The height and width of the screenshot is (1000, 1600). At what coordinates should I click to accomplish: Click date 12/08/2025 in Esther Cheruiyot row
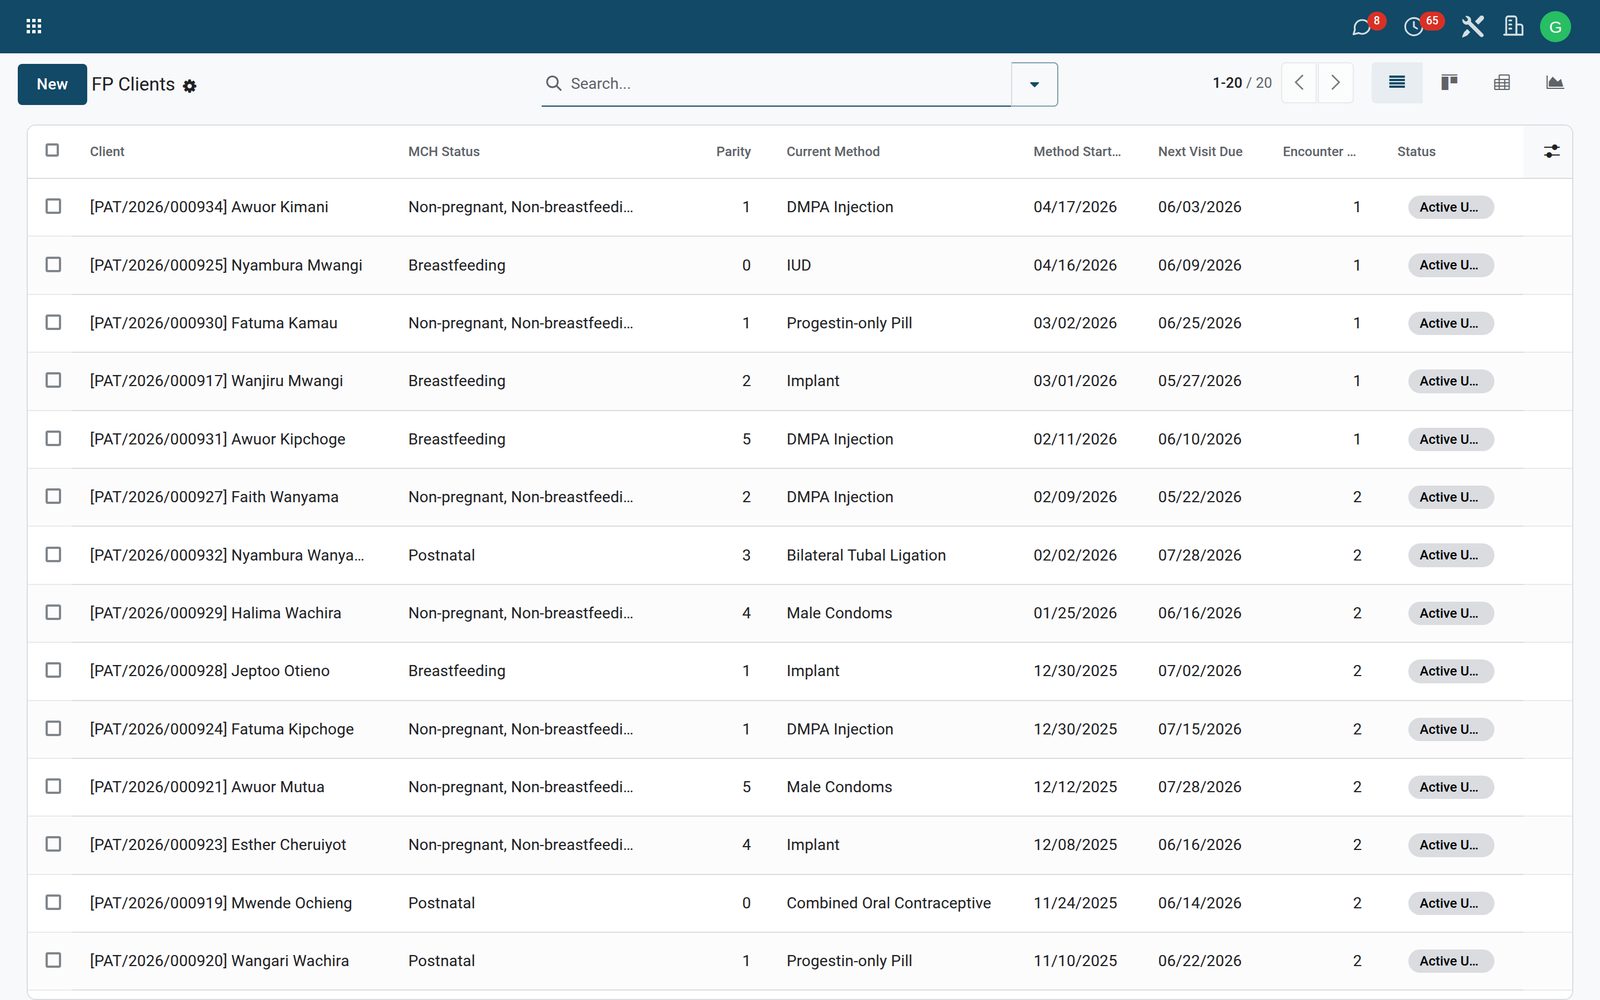[1075, 845]
